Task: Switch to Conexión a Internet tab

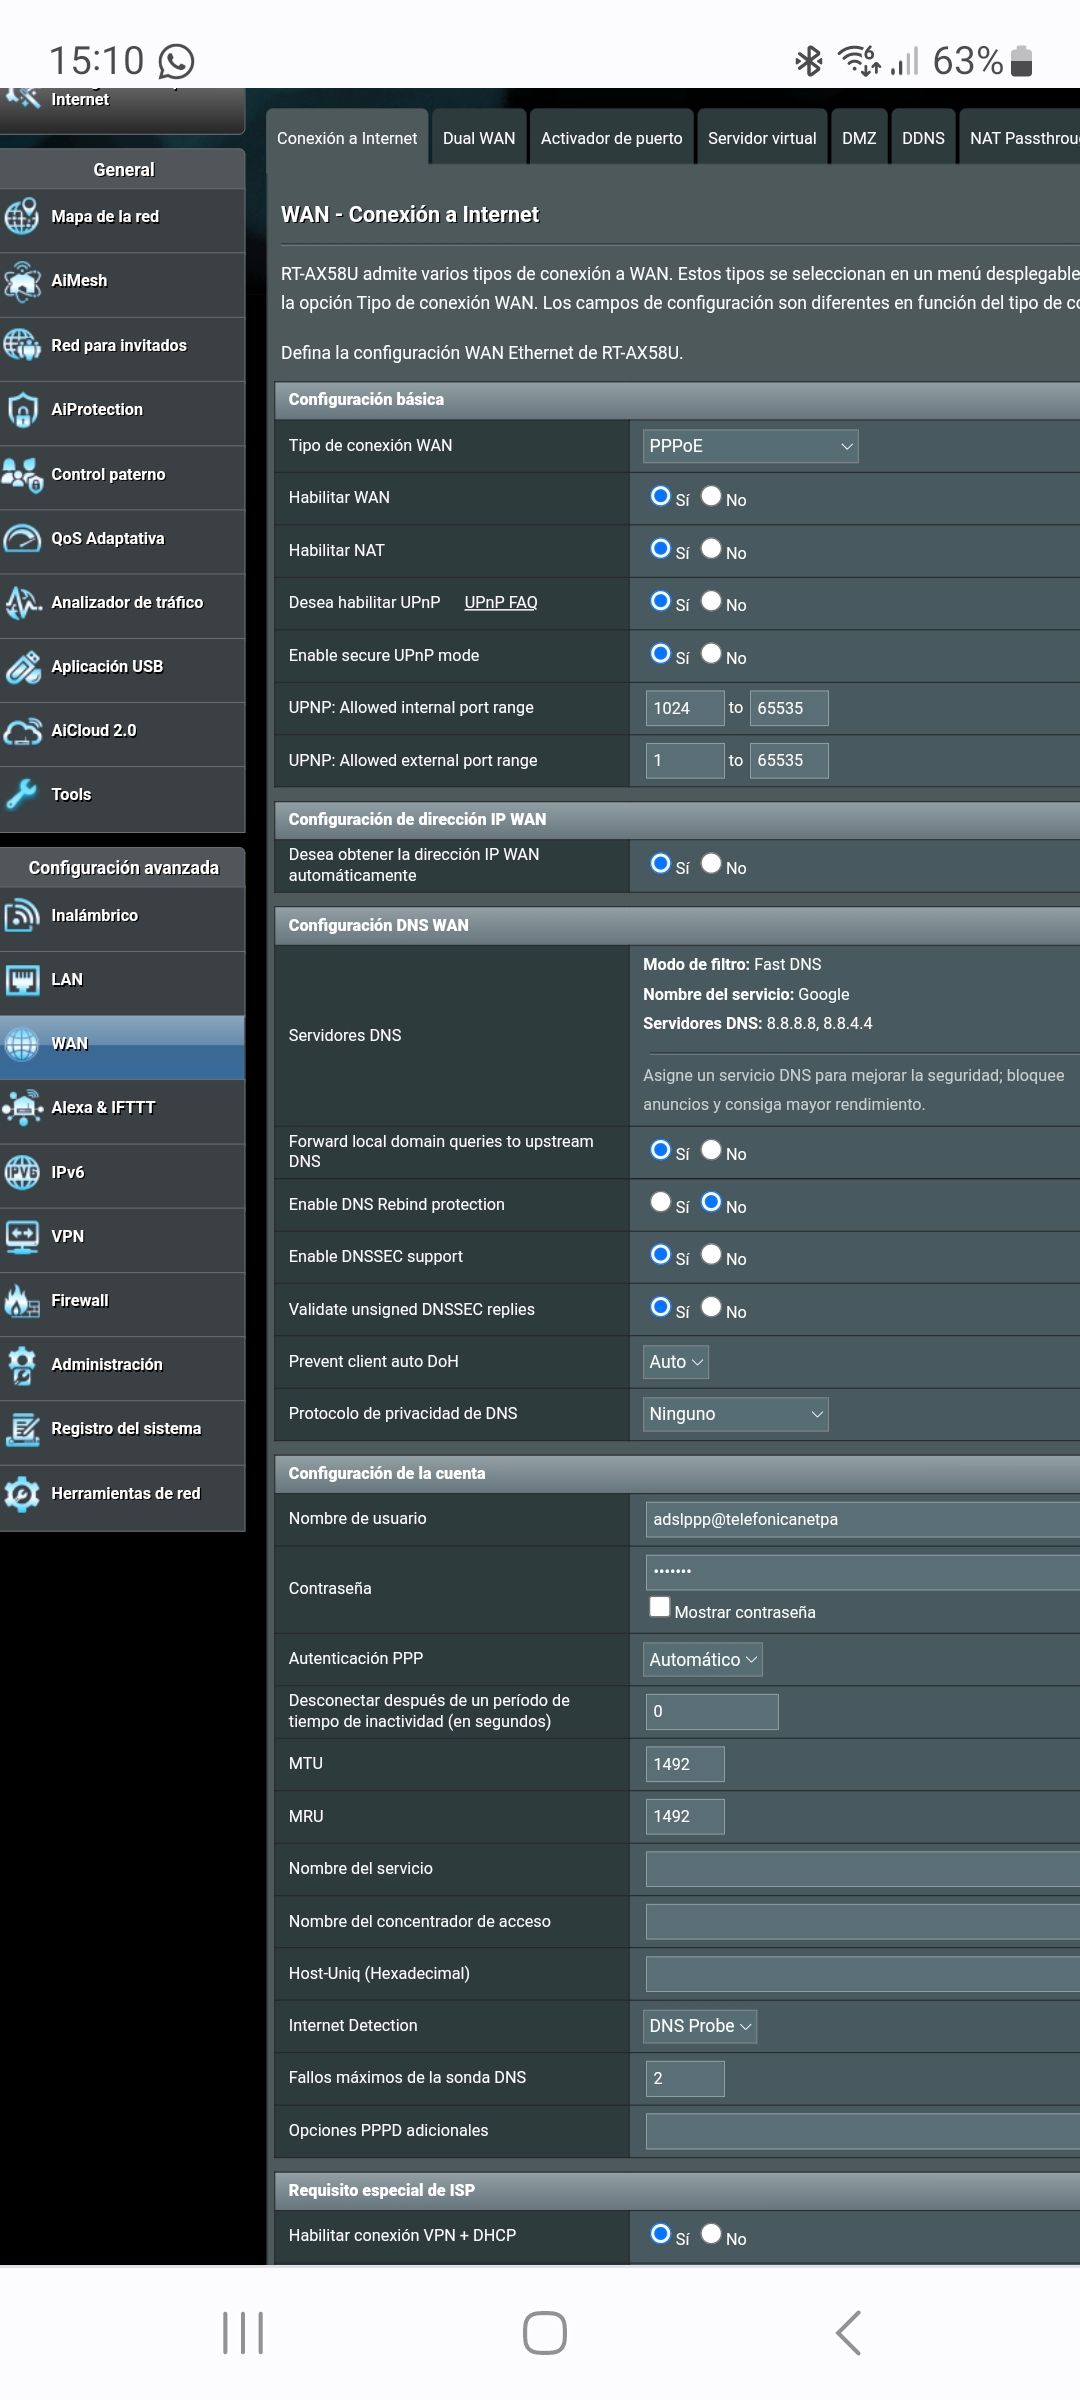Action: (x=347, y=138)
